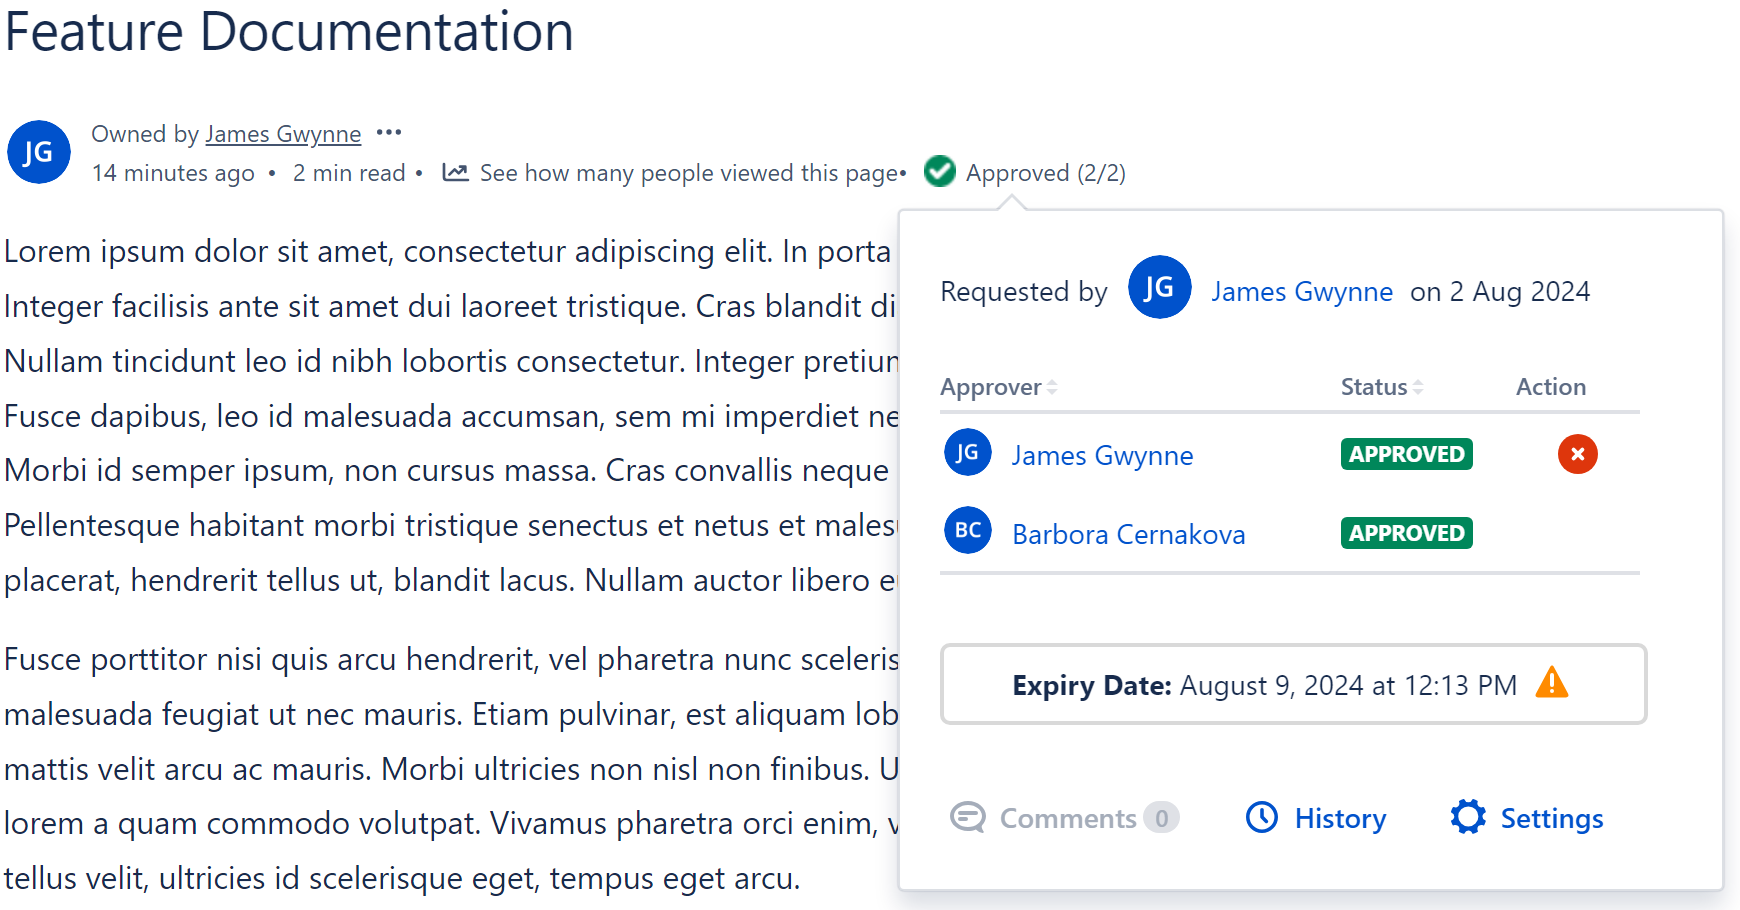
Task: Click James Gwynne in Requested by line
Action: coord(1301,291)
